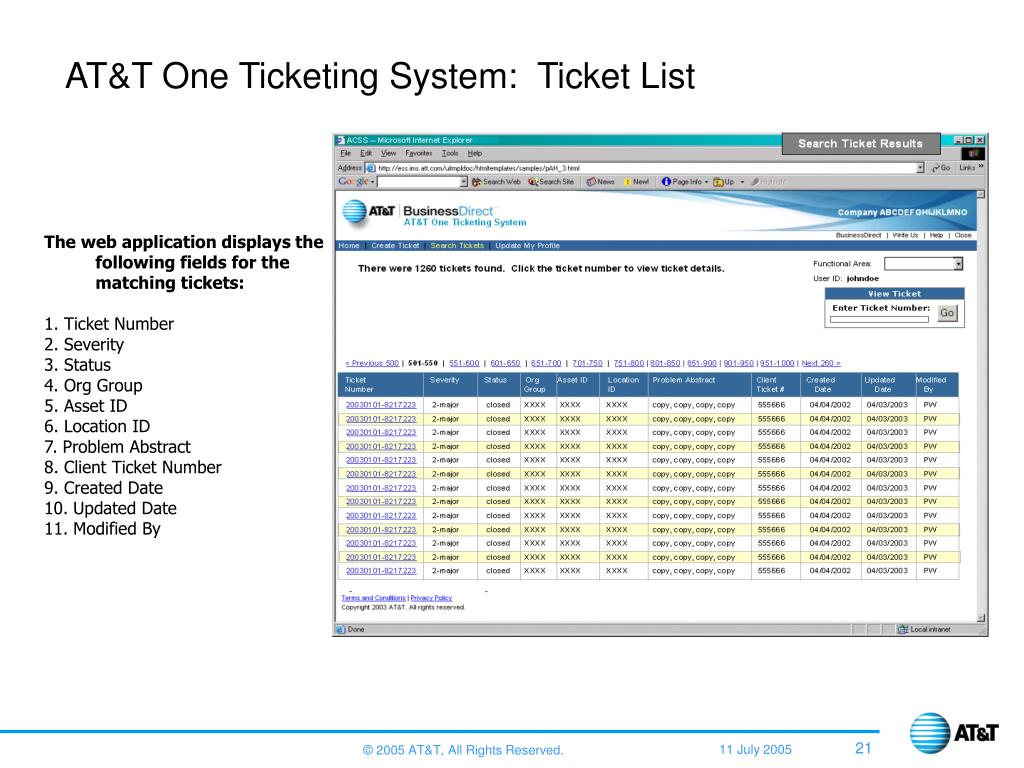Open the View menu
Screen dimensions: 1024x768
point(389,153)
